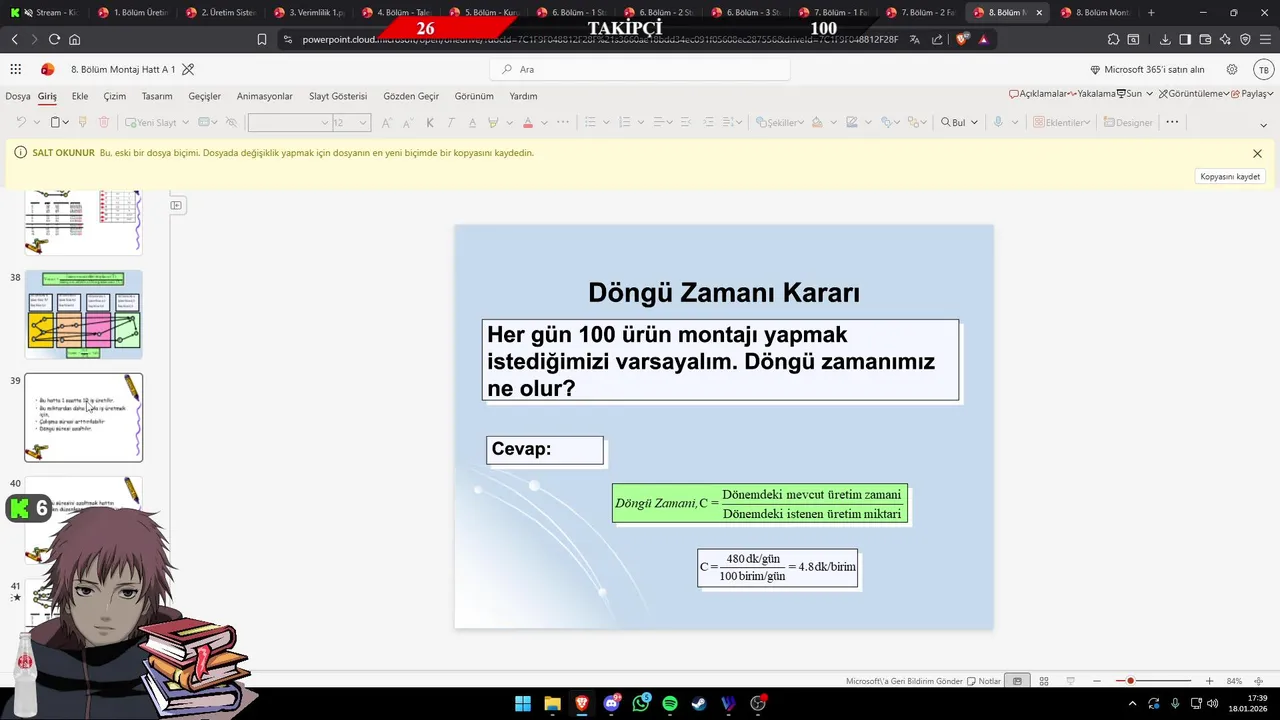1280x720 pixels.
Task: Click the text highlighter icon
Action: click(x=493, y=122)
